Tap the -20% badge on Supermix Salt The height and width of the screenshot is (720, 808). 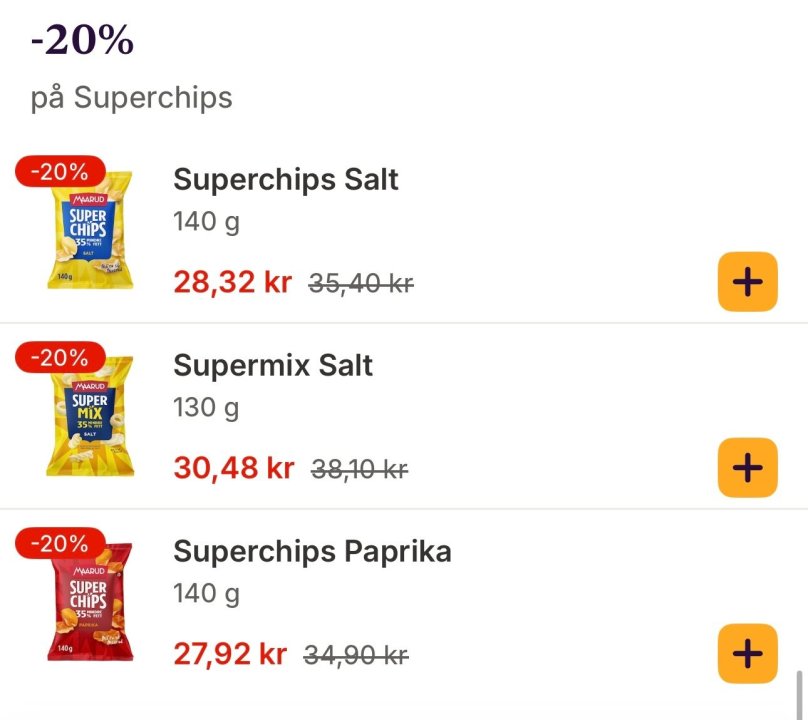[59, 357]
